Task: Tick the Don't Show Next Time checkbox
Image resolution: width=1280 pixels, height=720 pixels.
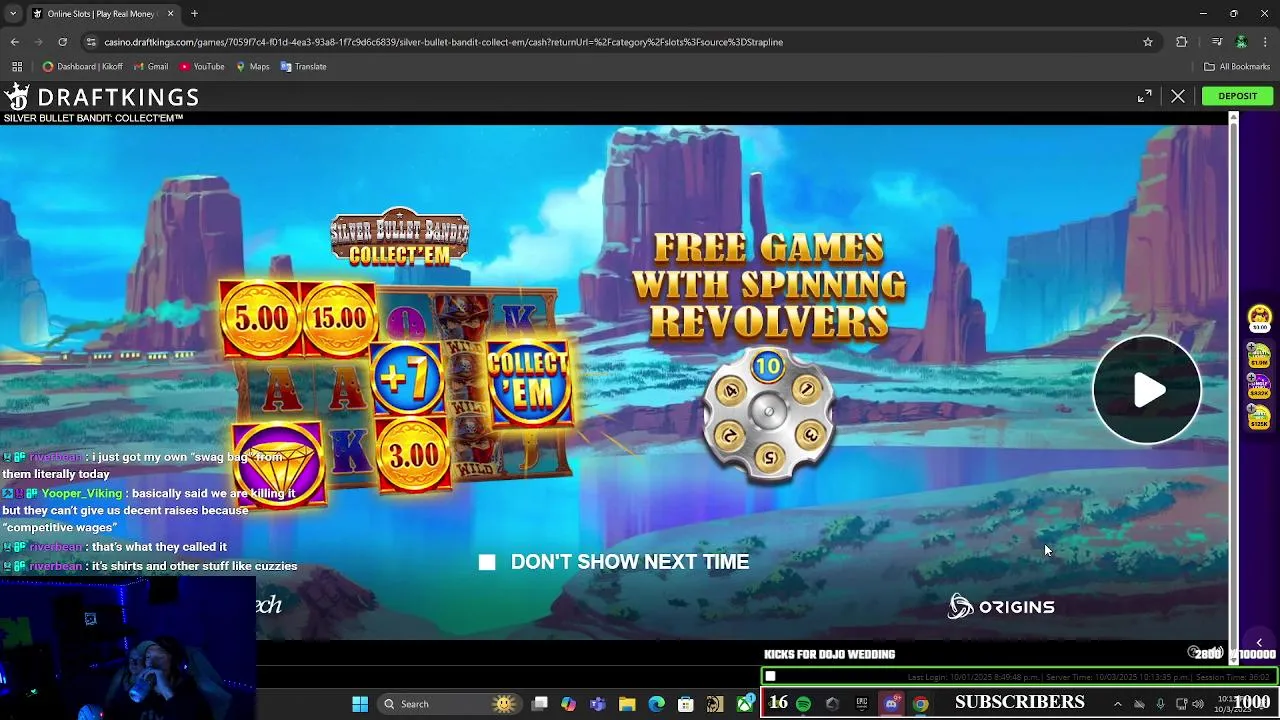Action: point(487,562)
